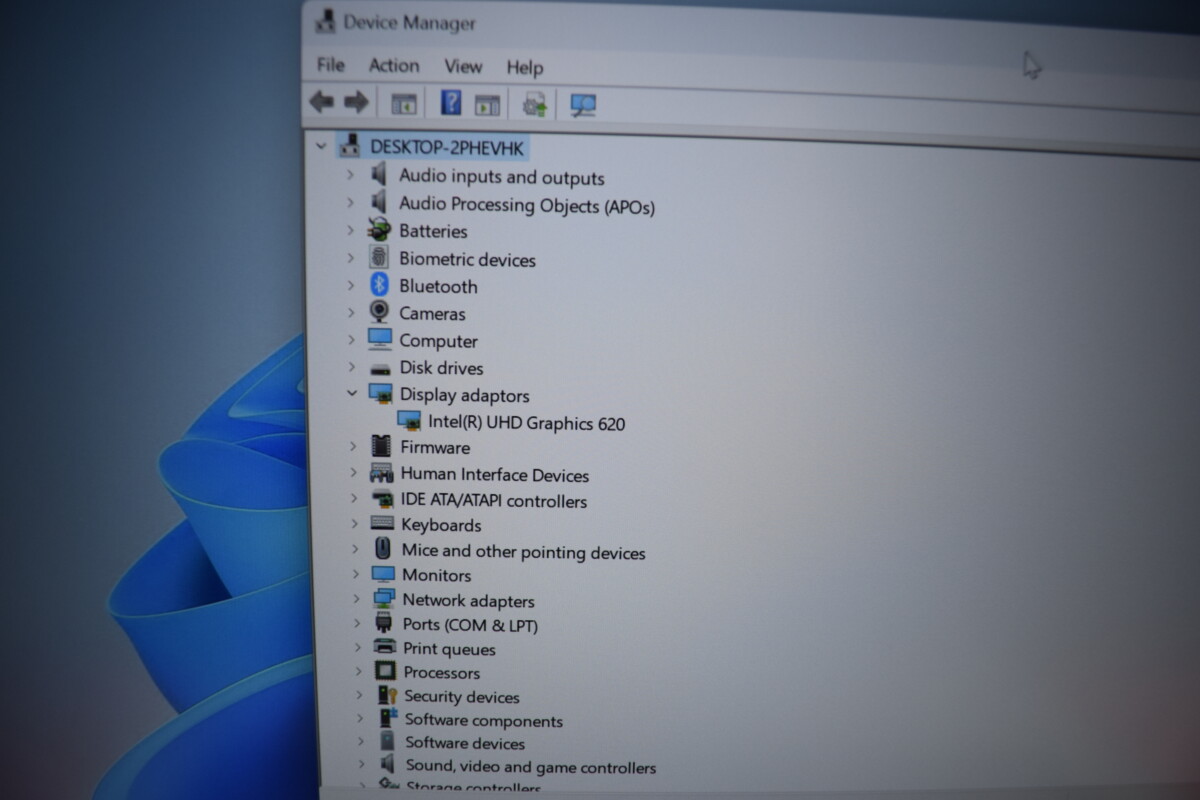Expand the Processors node arrow
This screenshot has width=1200, height=800.
pyautogui.click(x=357, y=671)
